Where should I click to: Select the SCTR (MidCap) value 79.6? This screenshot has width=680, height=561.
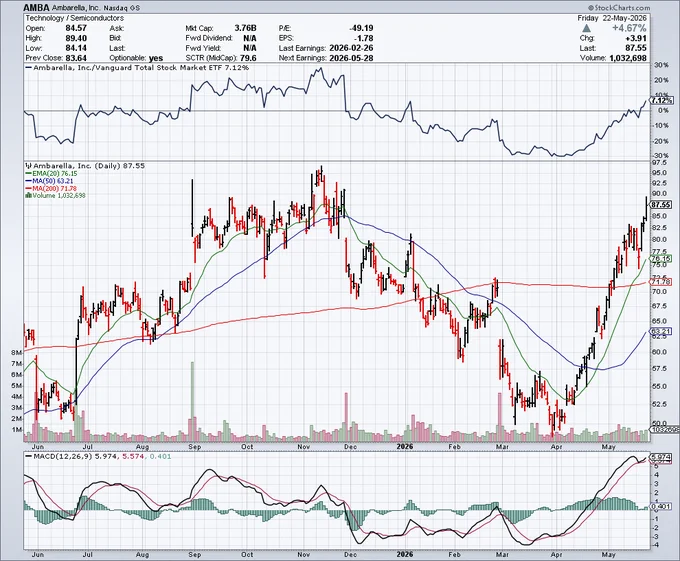(x=248, y=58)
